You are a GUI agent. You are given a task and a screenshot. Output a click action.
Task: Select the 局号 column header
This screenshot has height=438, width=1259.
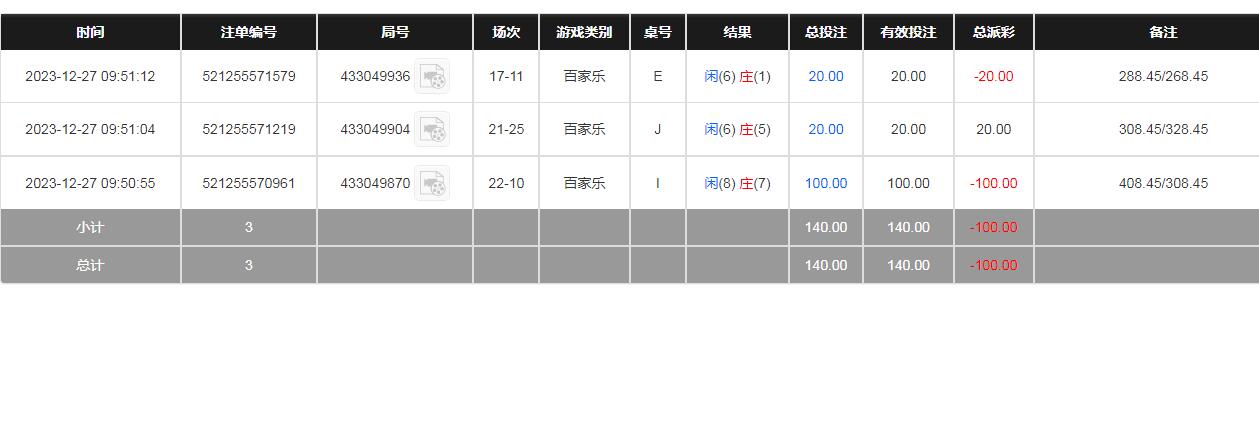[x=395, y=32]
